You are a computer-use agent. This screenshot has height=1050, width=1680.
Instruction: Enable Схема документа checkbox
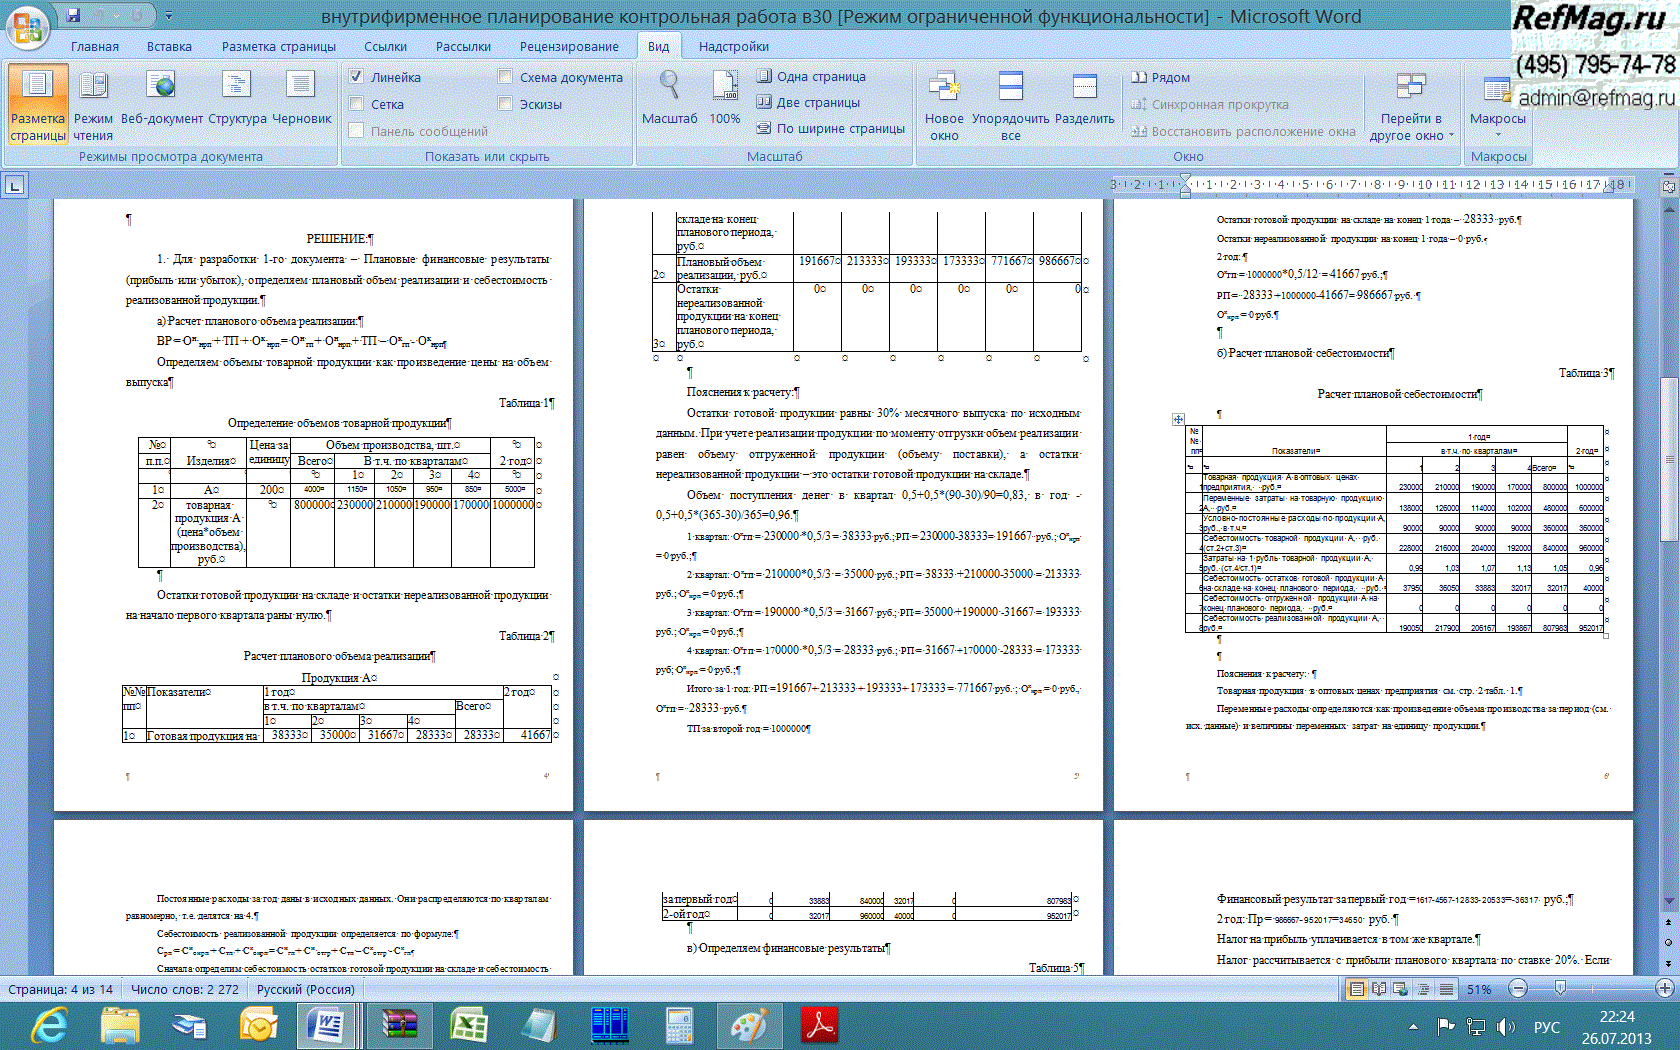pos(505,76)
